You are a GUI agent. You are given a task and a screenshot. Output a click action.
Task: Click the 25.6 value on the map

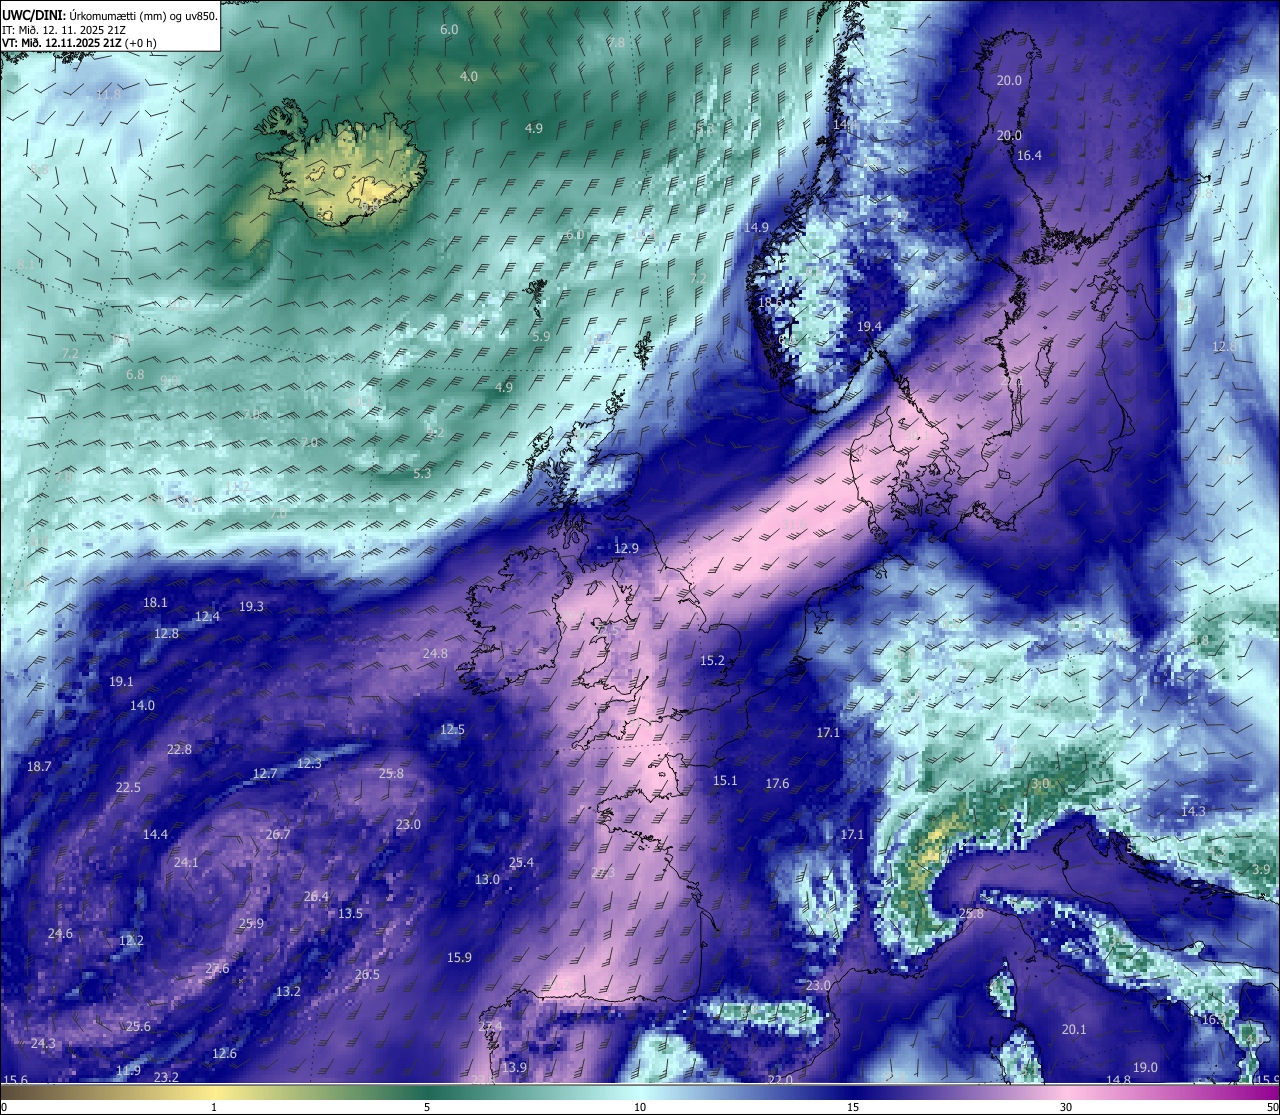[138, 1027]
